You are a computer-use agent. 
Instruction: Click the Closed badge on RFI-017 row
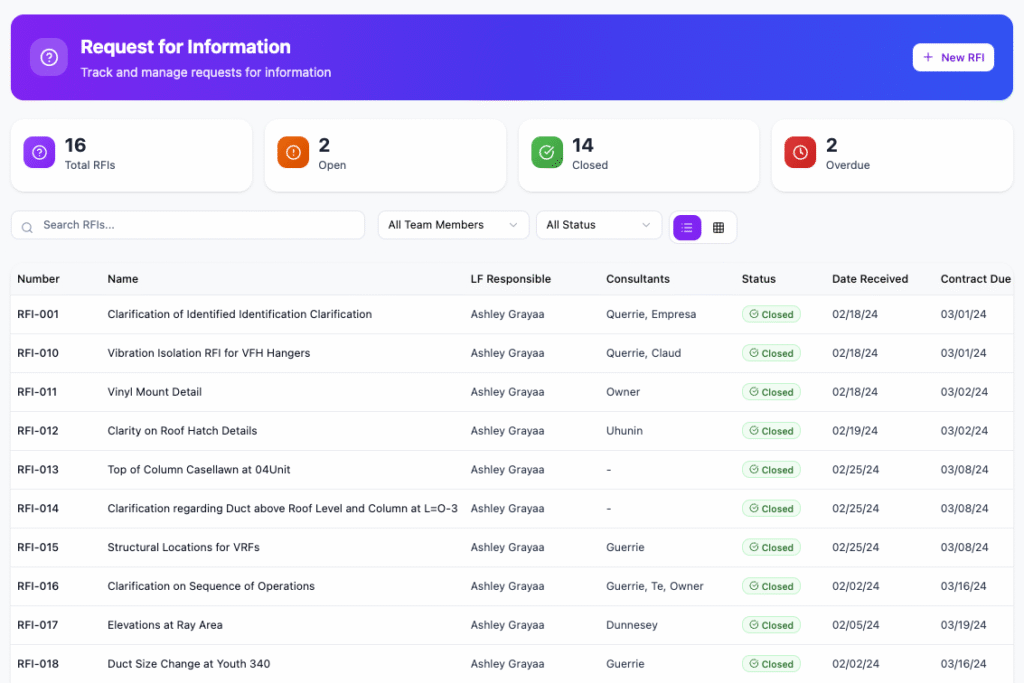tap(771, 625)
